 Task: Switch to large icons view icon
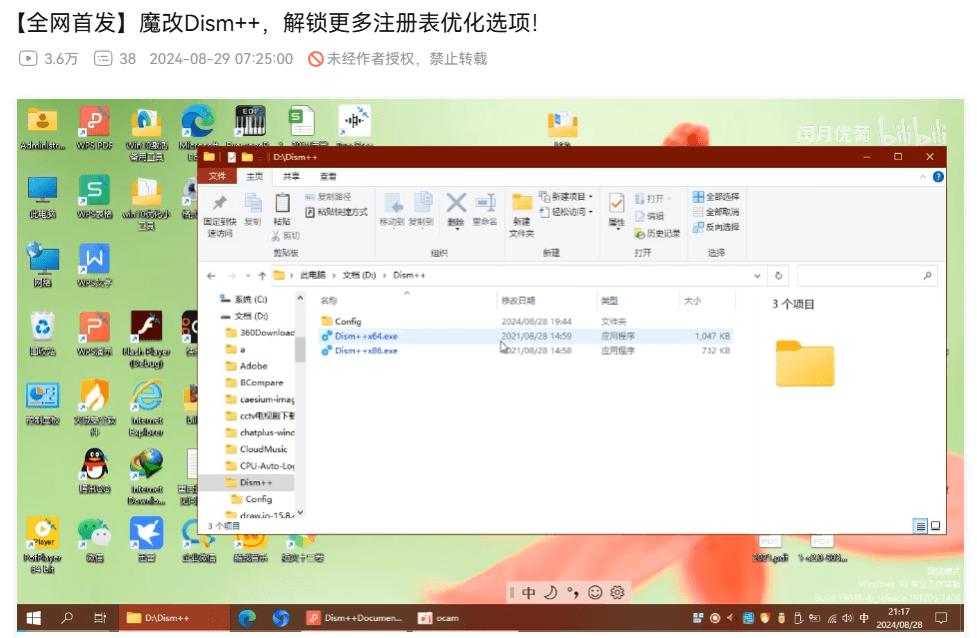pyautogui.click(x=935, y=526)
